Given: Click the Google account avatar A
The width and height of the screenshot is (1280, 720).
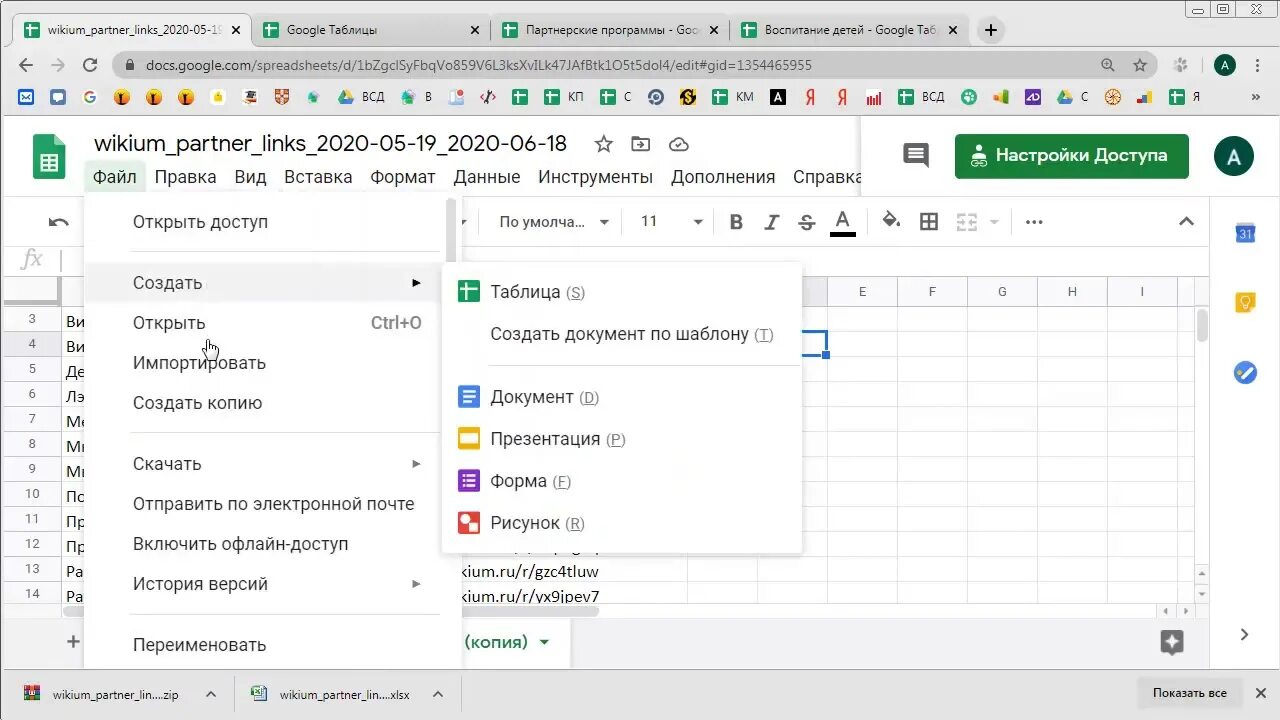Looking at the screenshot, I should (x=1234, y=157).
